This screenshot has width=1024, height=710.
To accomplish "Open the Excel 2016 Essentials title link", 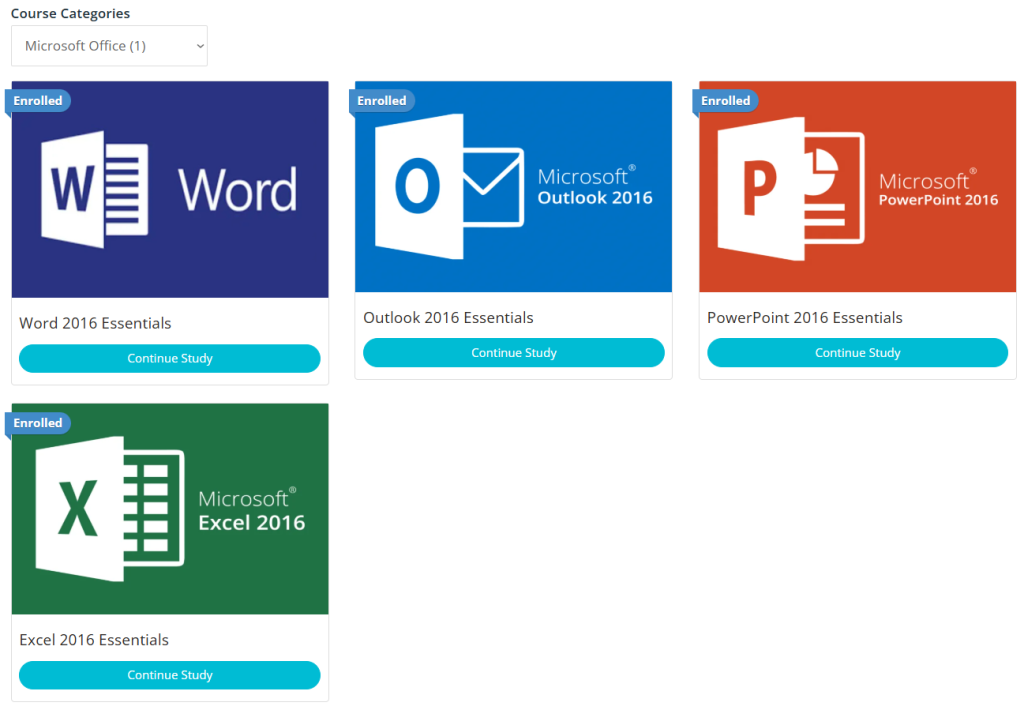I will pyautogui.click(x=94, y=640).
